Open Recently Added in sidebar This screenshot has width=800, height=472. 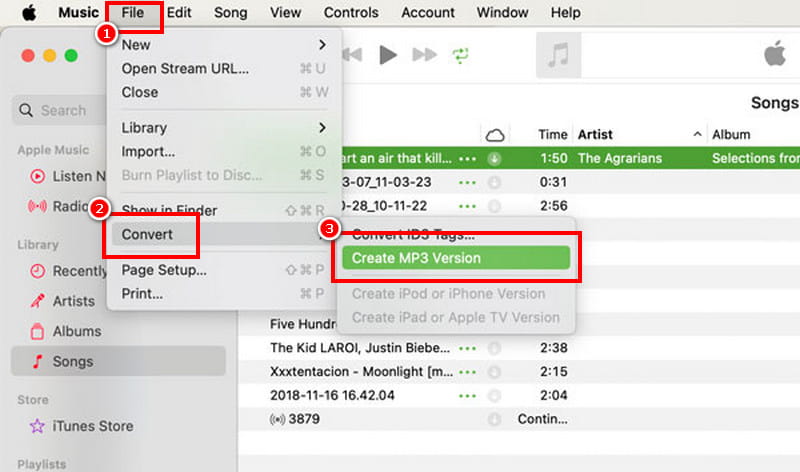pos(69,271)
